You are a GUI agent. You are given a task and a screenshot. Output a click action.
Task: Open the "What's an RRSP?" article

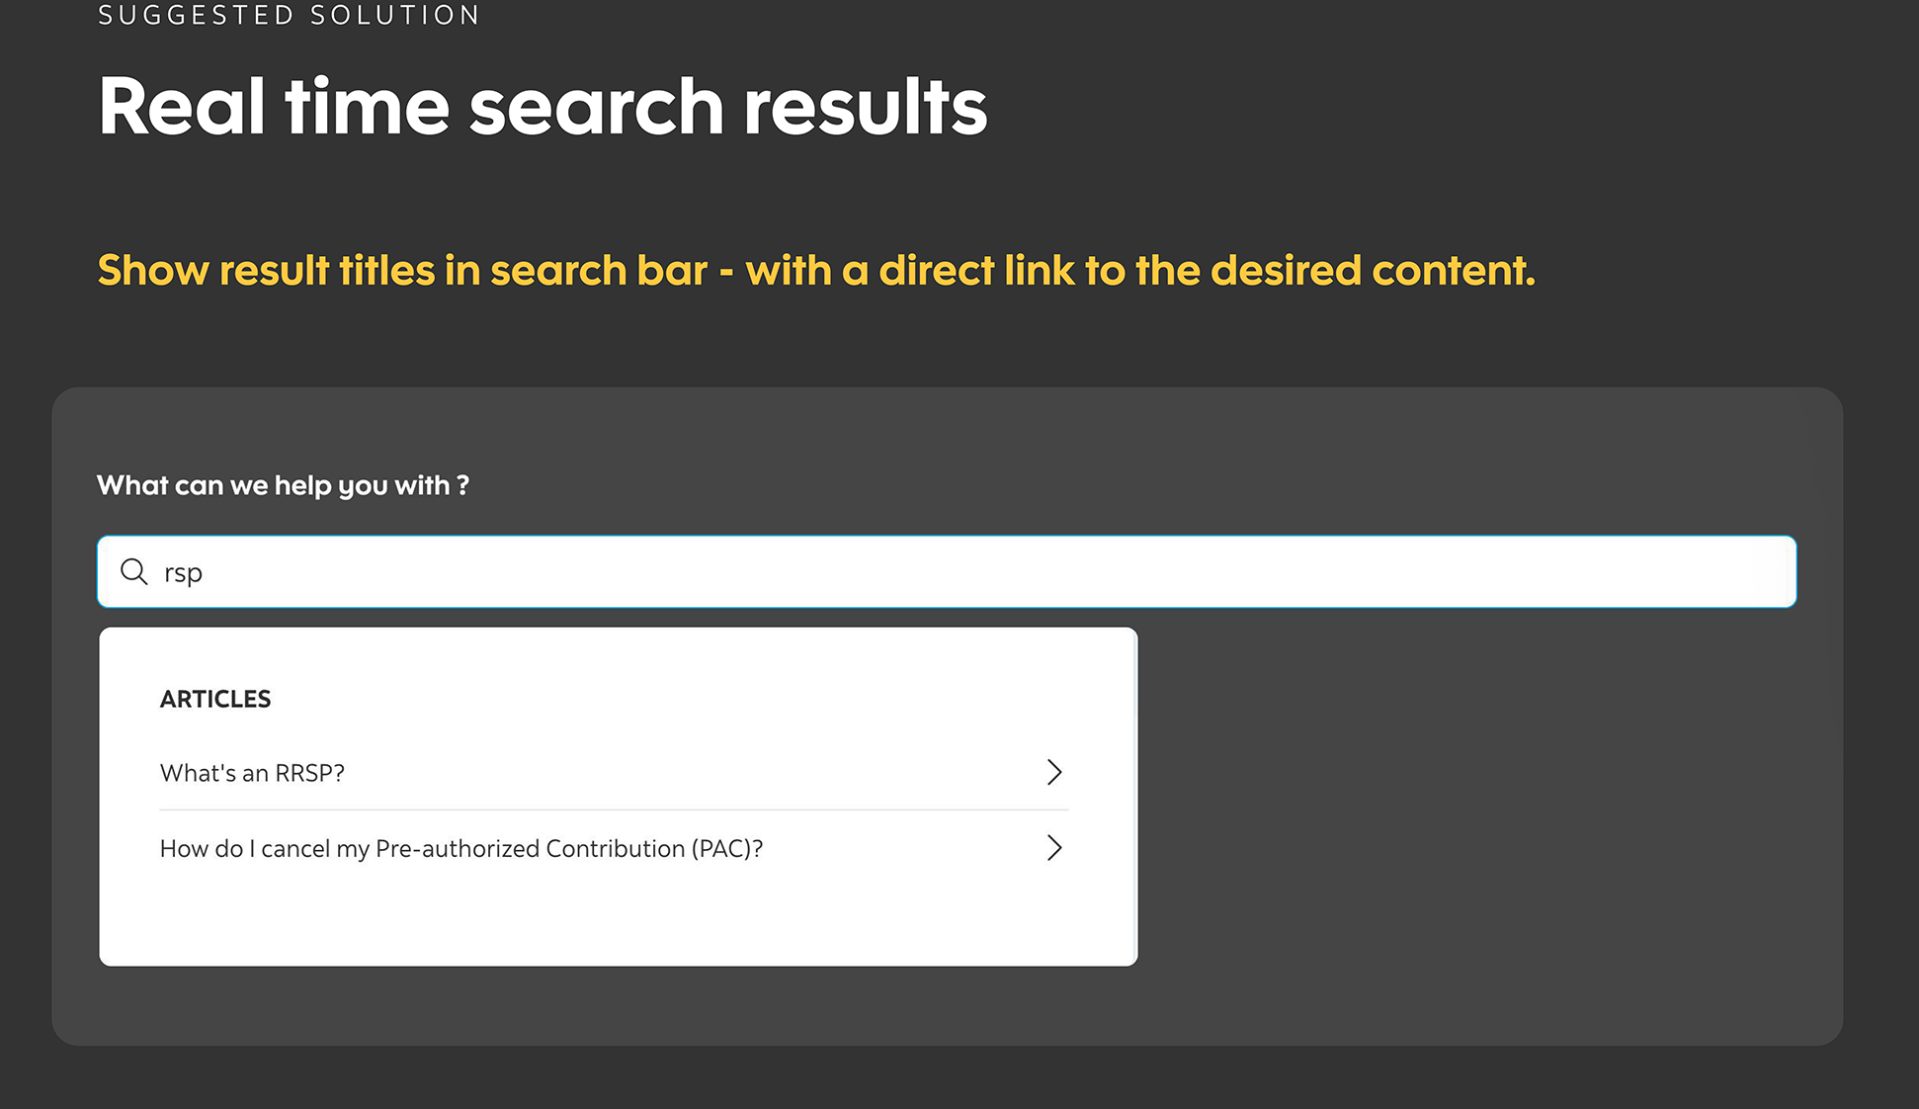(252, 773)
